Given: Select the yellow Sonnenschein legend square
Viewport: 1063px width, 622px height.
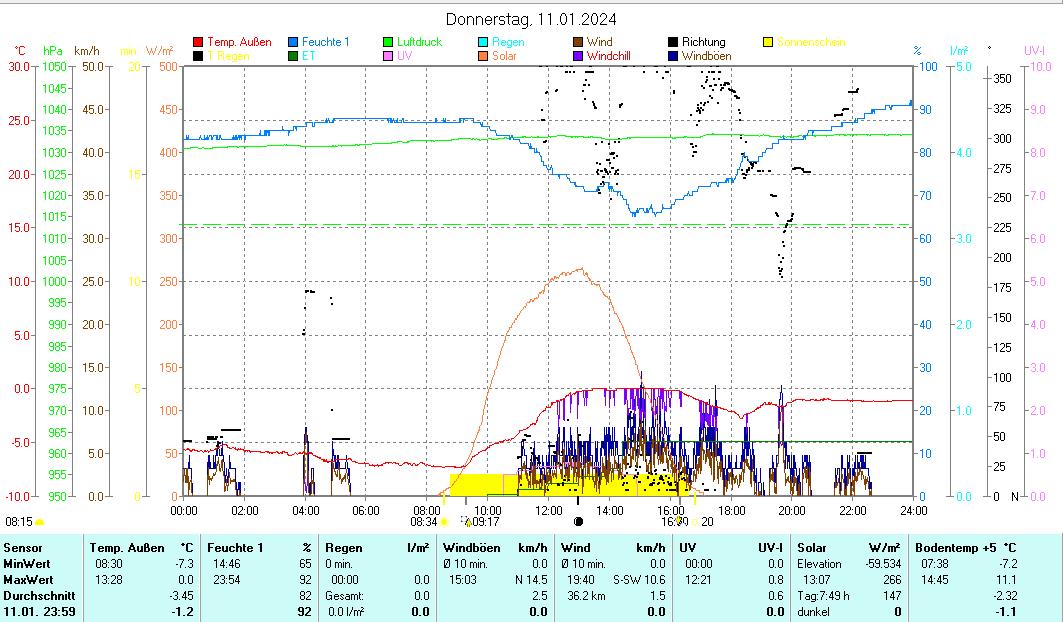Looking at the screenshot, I should pyautogui.click(x=768, y=43).
